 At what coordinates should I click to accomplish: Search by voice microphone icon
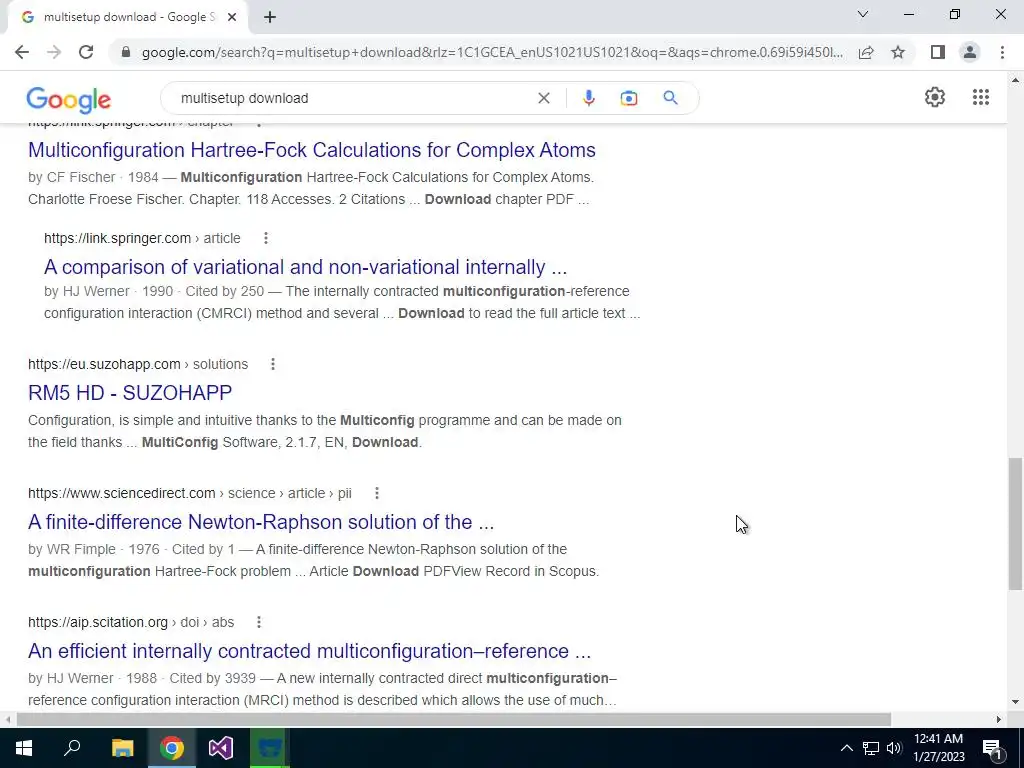point(588,98)
